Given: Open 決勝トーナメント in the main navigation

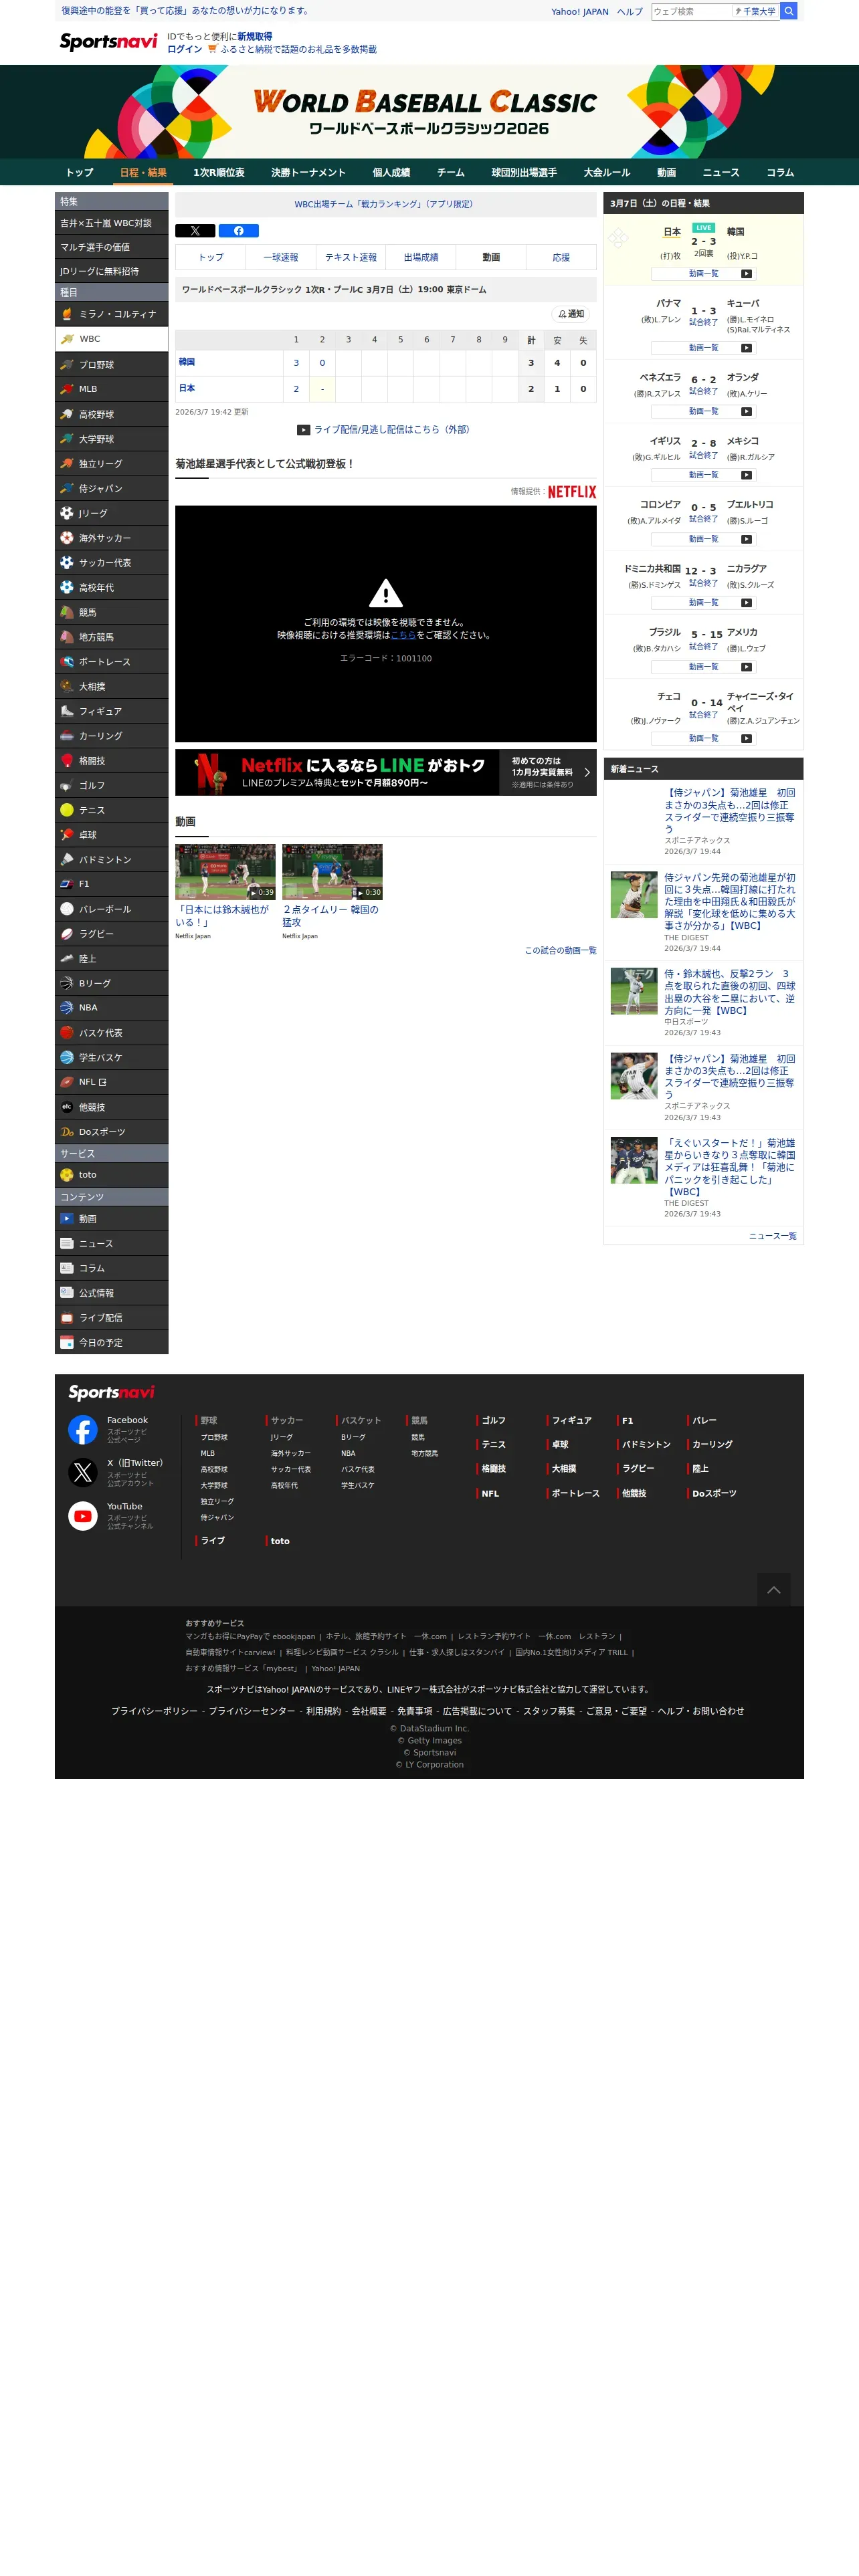Looking at the screenshot, I should [308, 173].
